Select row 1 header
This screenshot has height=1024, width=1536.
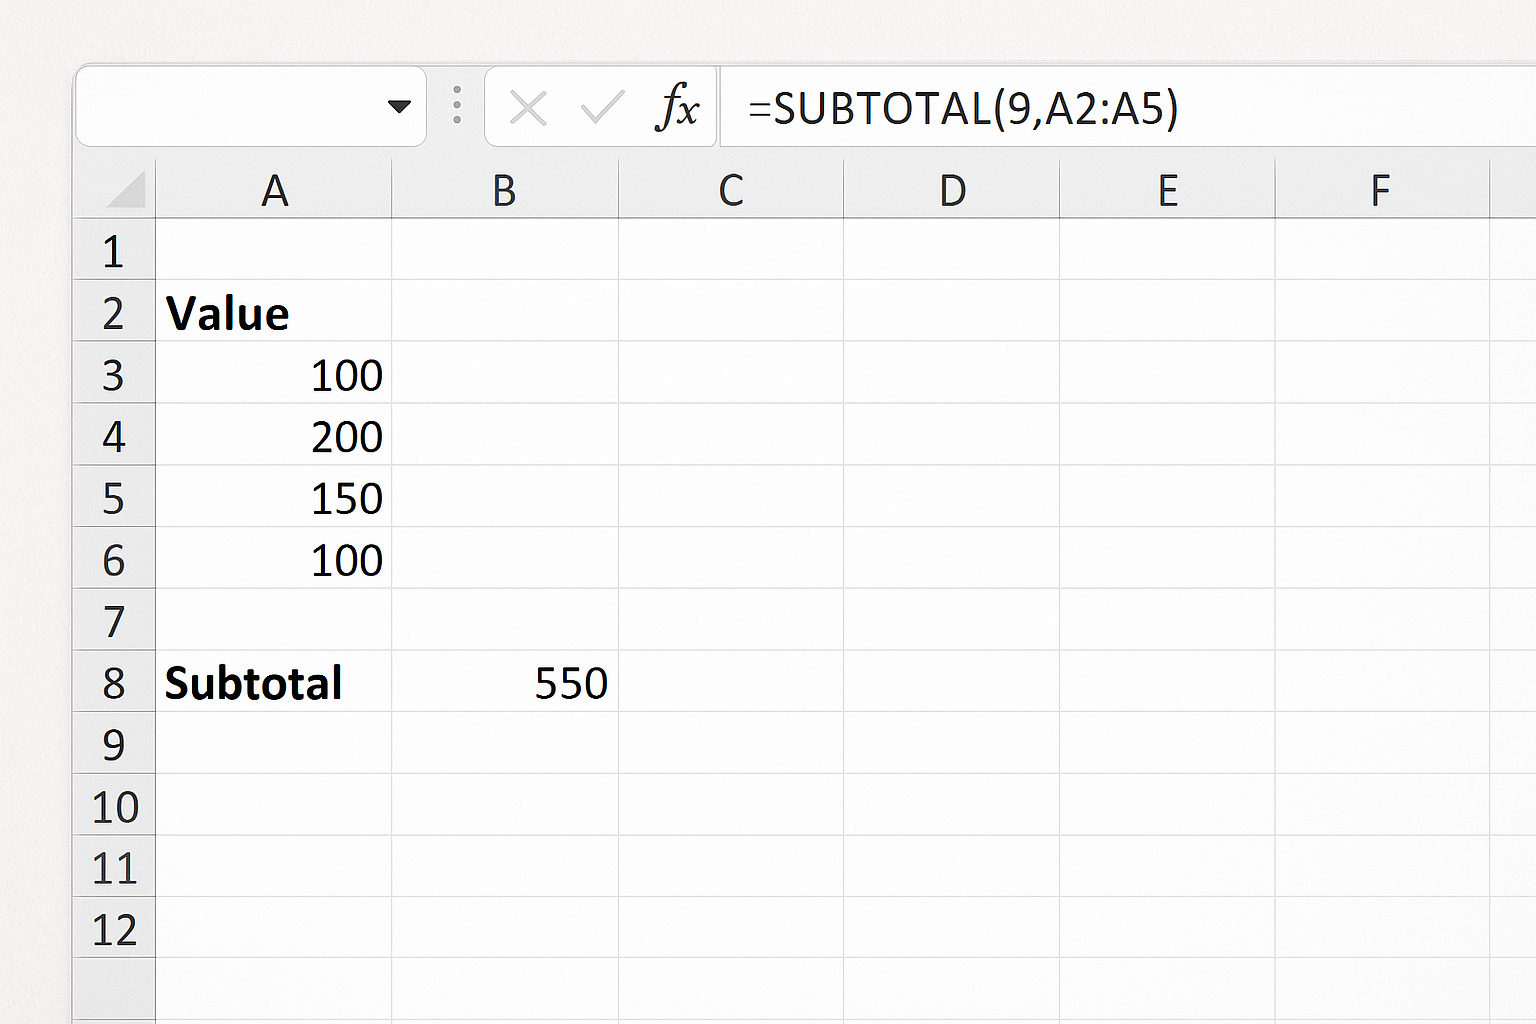(x=114, y=251)
